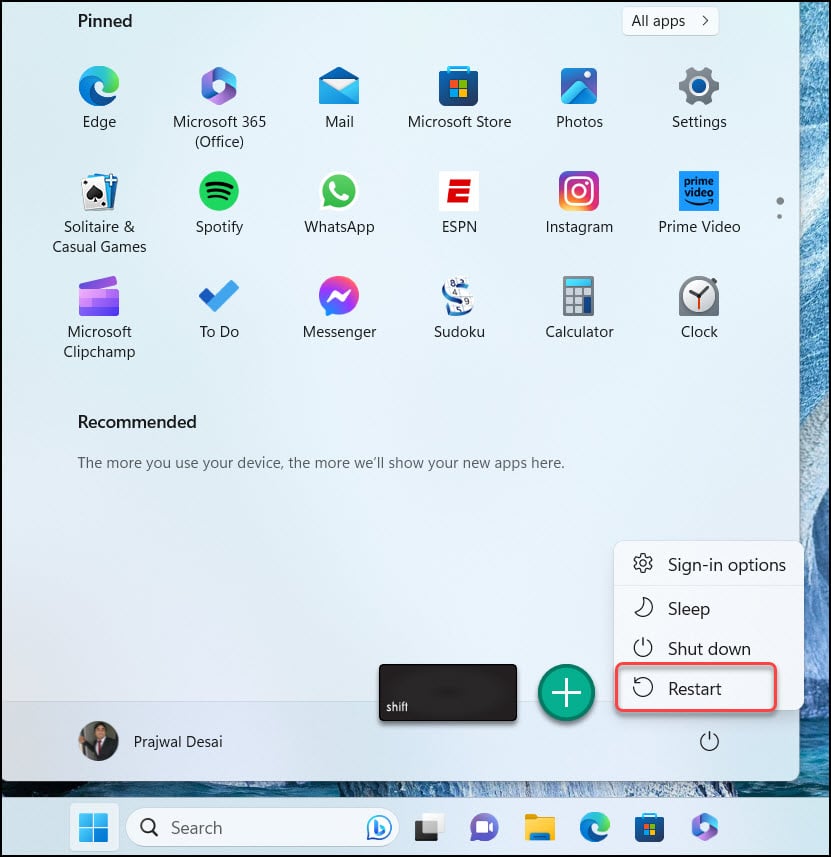Open the To Do app
Image resolution: width=831 pixels, height=857 pixels.
tap(219, 308)
